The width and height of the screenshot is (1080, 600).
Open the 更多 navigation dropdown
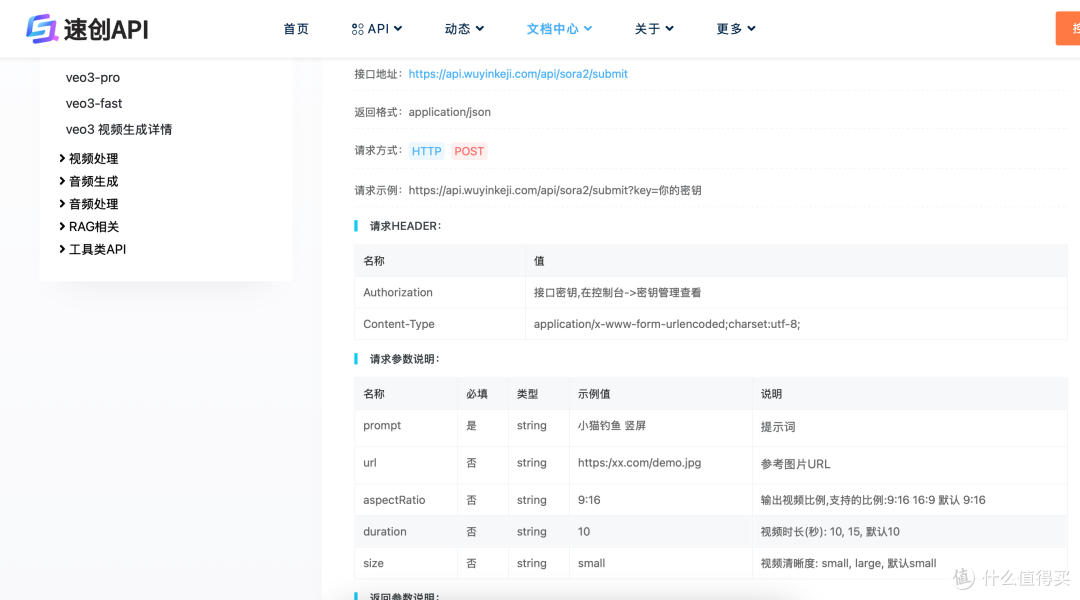point(736,29)
